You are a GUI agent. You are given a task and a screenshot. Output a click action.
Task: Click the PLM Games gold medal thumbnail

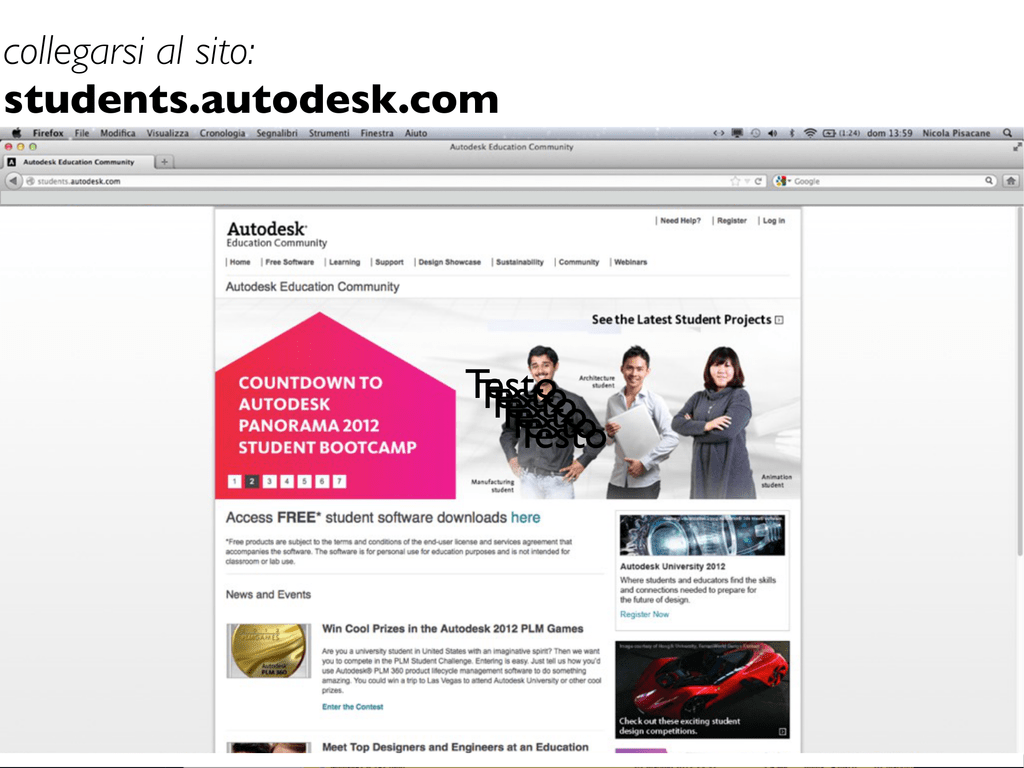pos(268,650)
